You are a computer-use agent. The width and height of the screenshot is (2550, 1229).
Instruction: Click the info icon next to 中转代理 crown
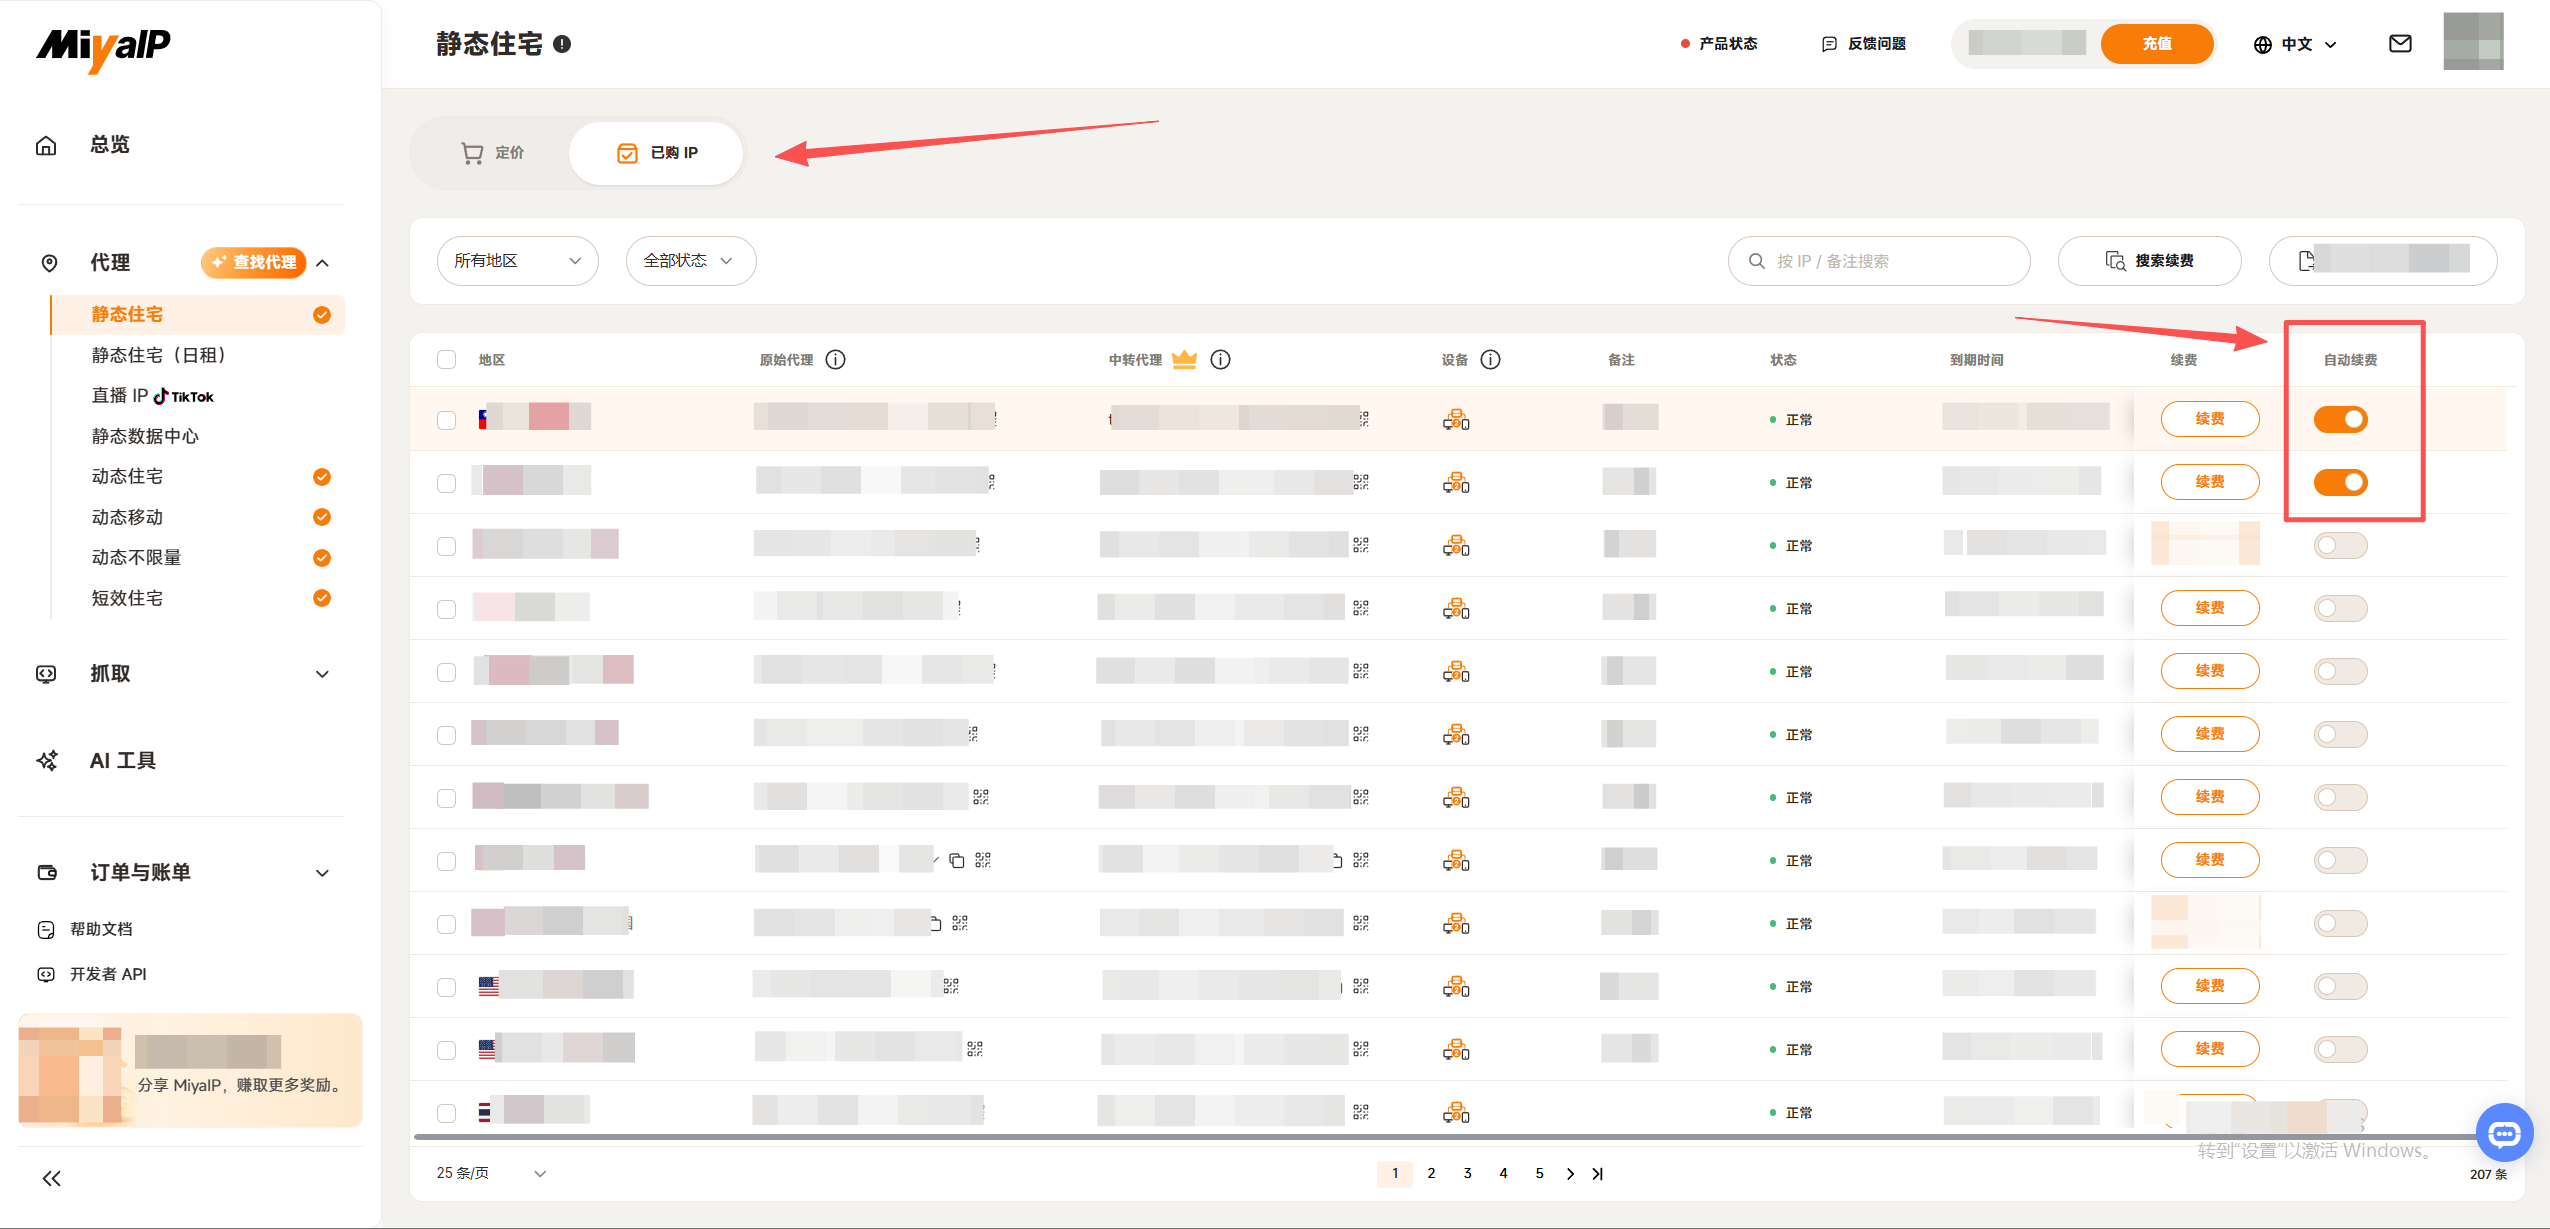coord(1220,360)
